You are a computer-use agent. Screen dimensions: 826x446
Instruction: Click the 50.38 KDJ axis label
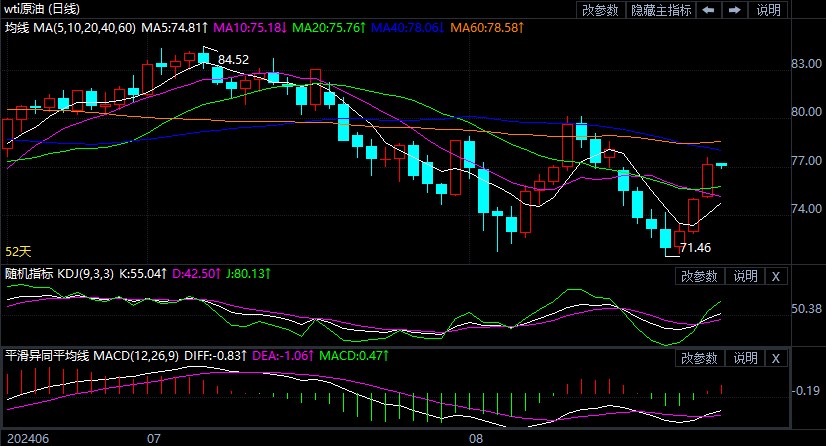click(x=806, y=309)
